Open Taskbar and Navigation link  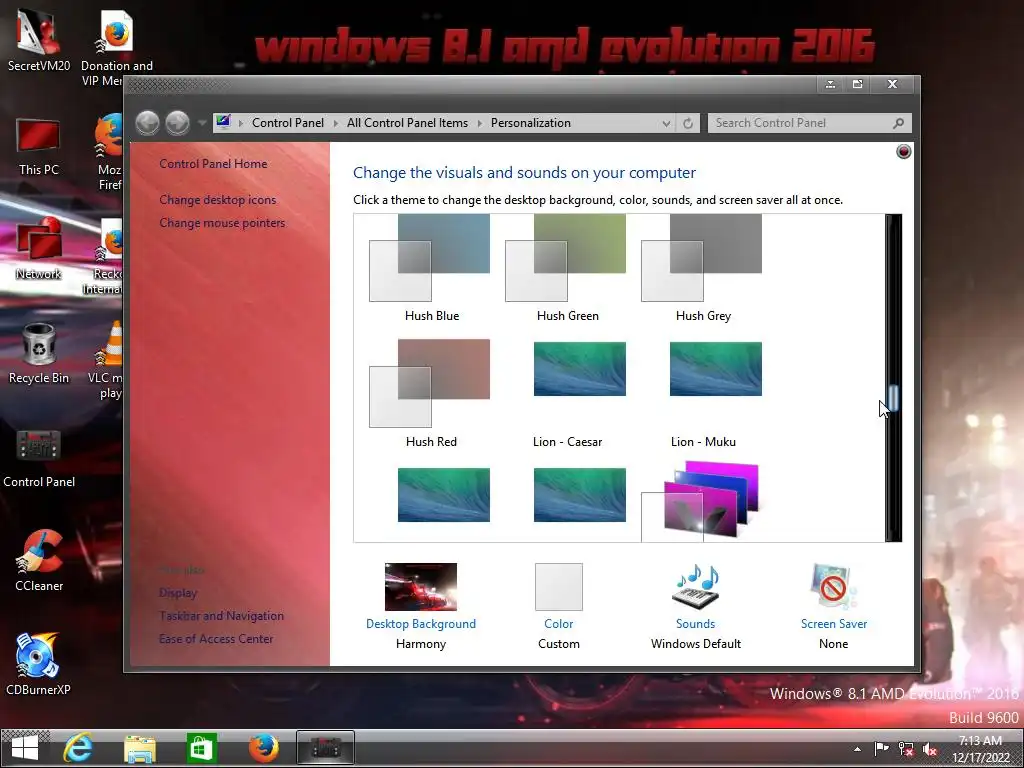click(221, 616)
